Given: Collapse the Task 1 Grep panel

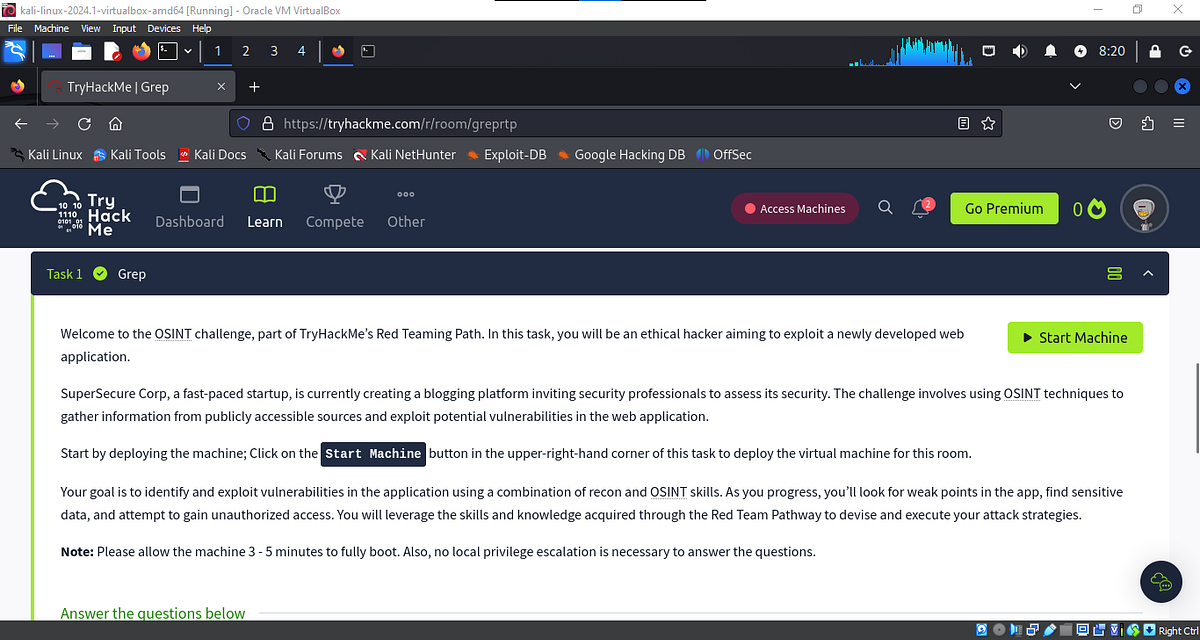Looking at the screenshot, I should point(1147,272).
